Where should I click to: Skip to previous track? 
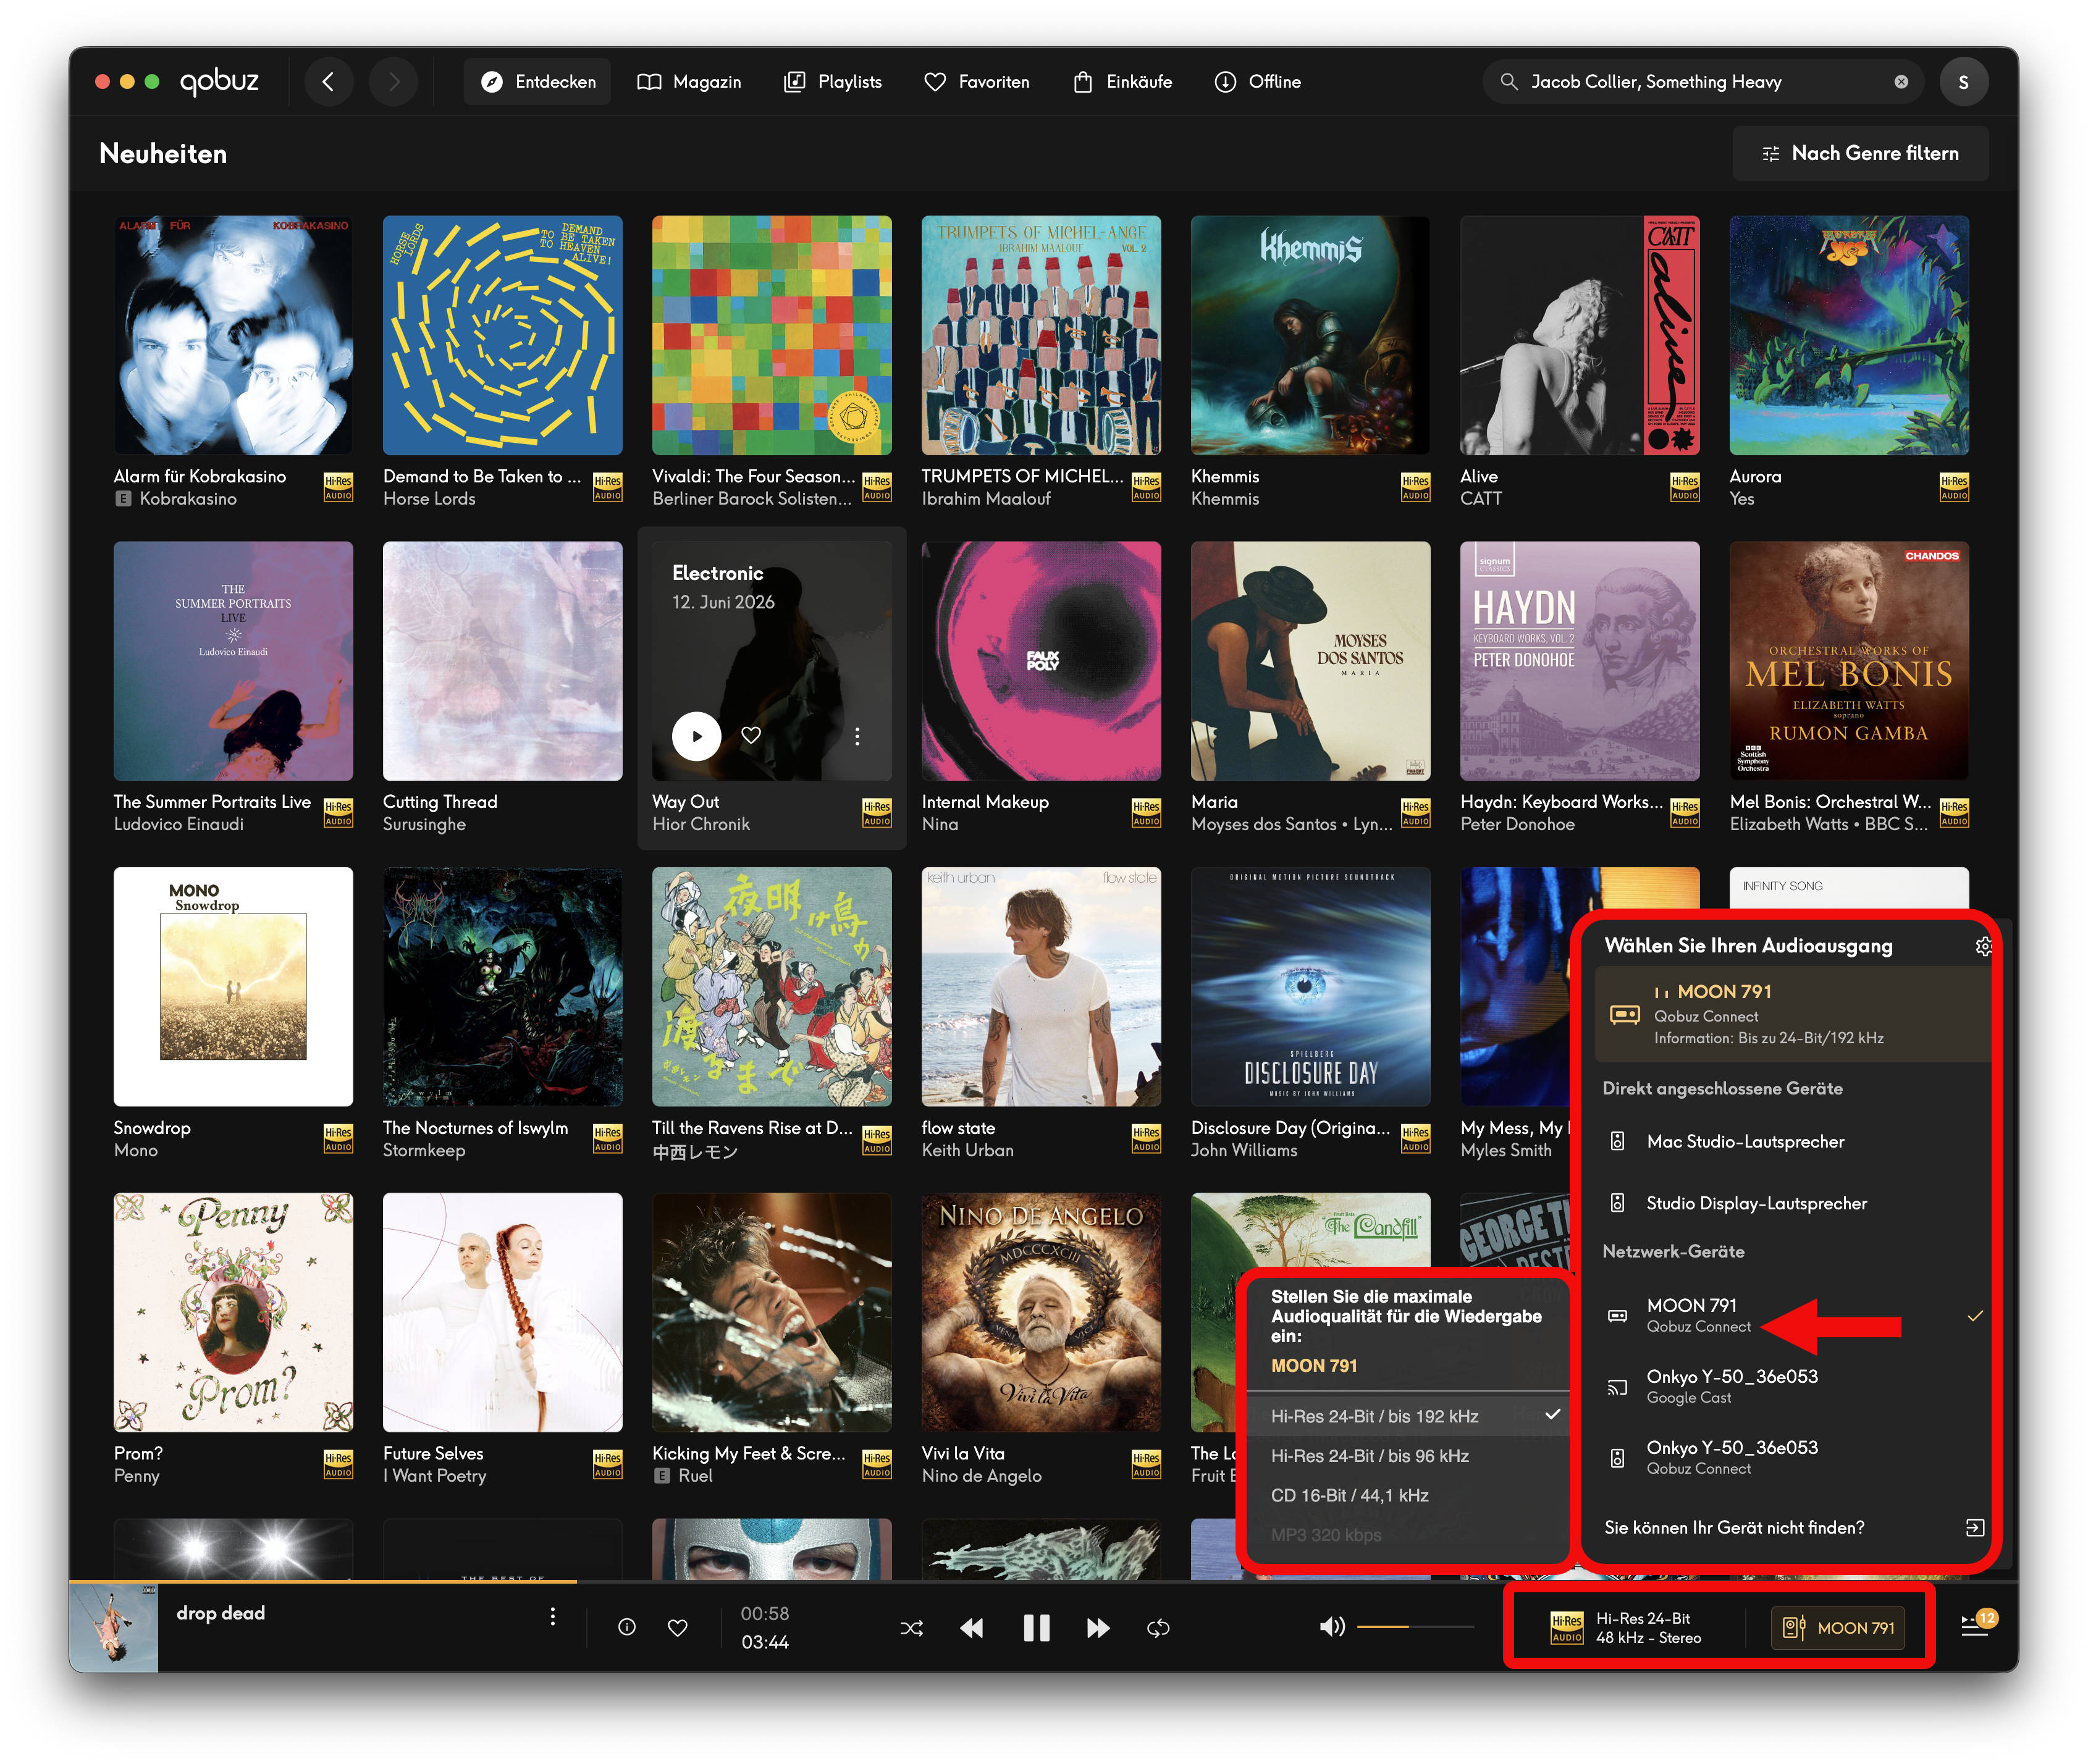(x=971, y=1628)
